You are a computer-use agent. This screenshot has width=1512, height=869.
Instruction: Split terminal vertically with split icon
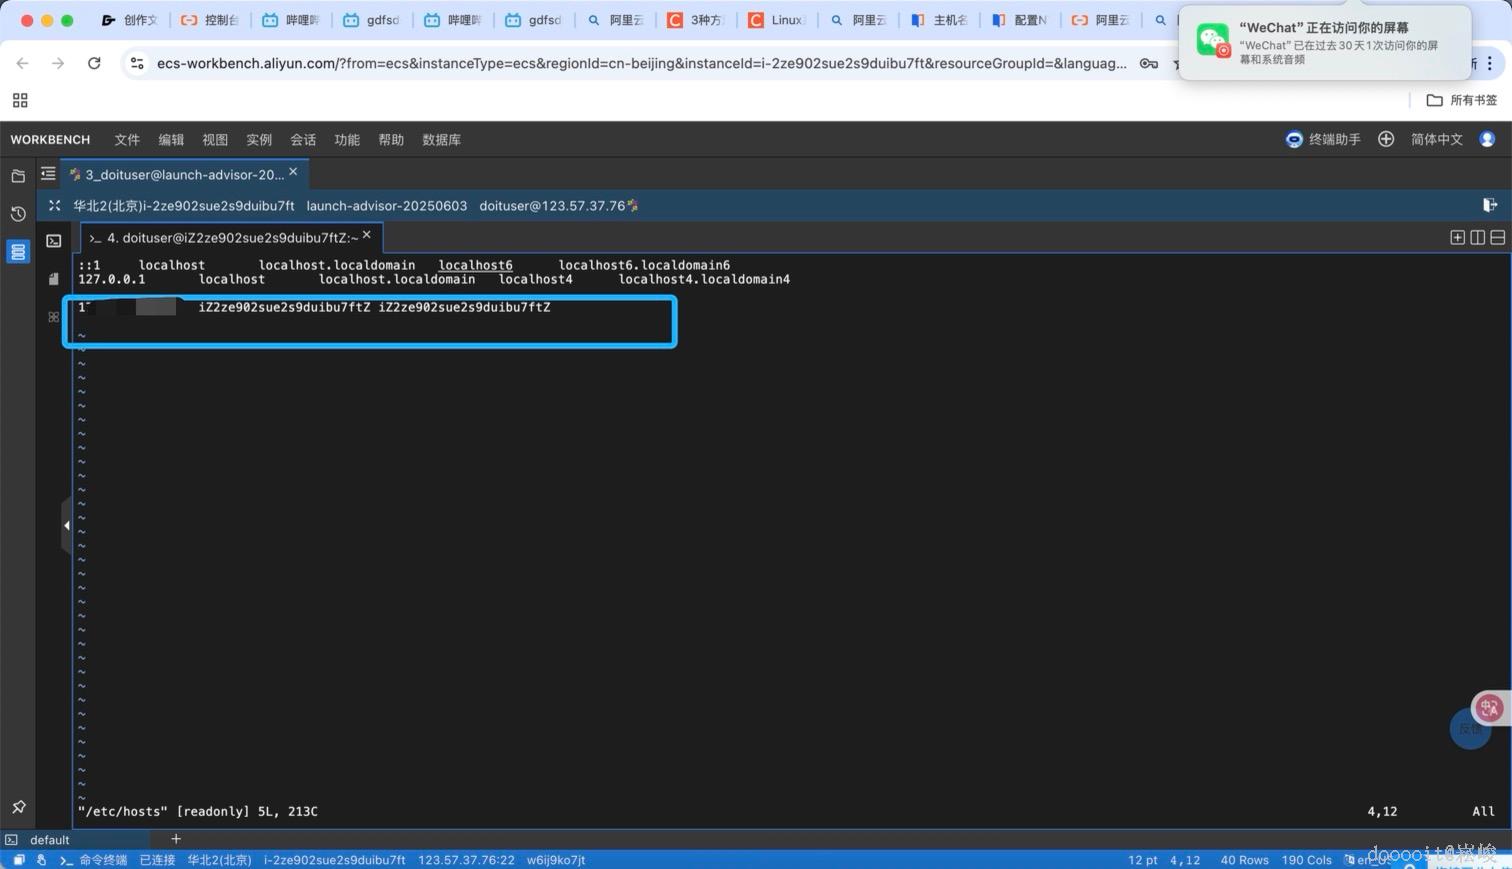[1477, 237]
